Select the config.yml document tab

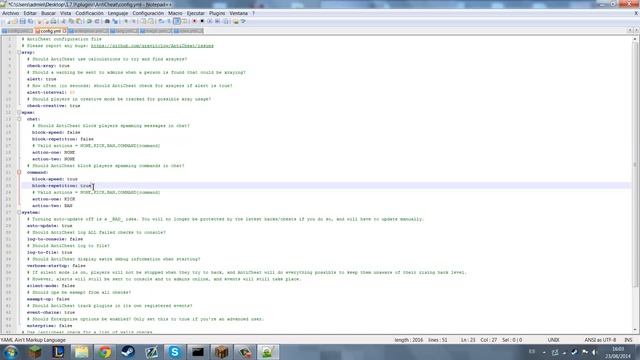click(x=50, y=31)
